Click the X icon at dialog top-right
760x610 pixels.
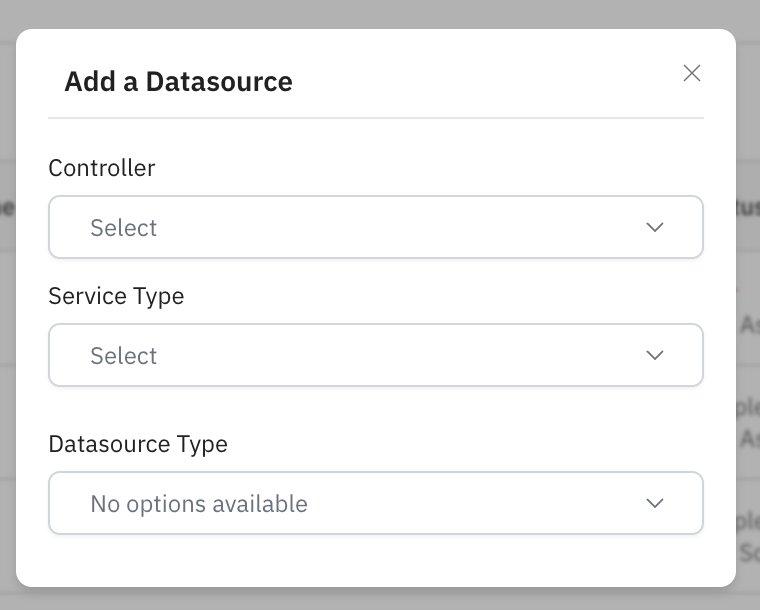(x=691, y=73)
